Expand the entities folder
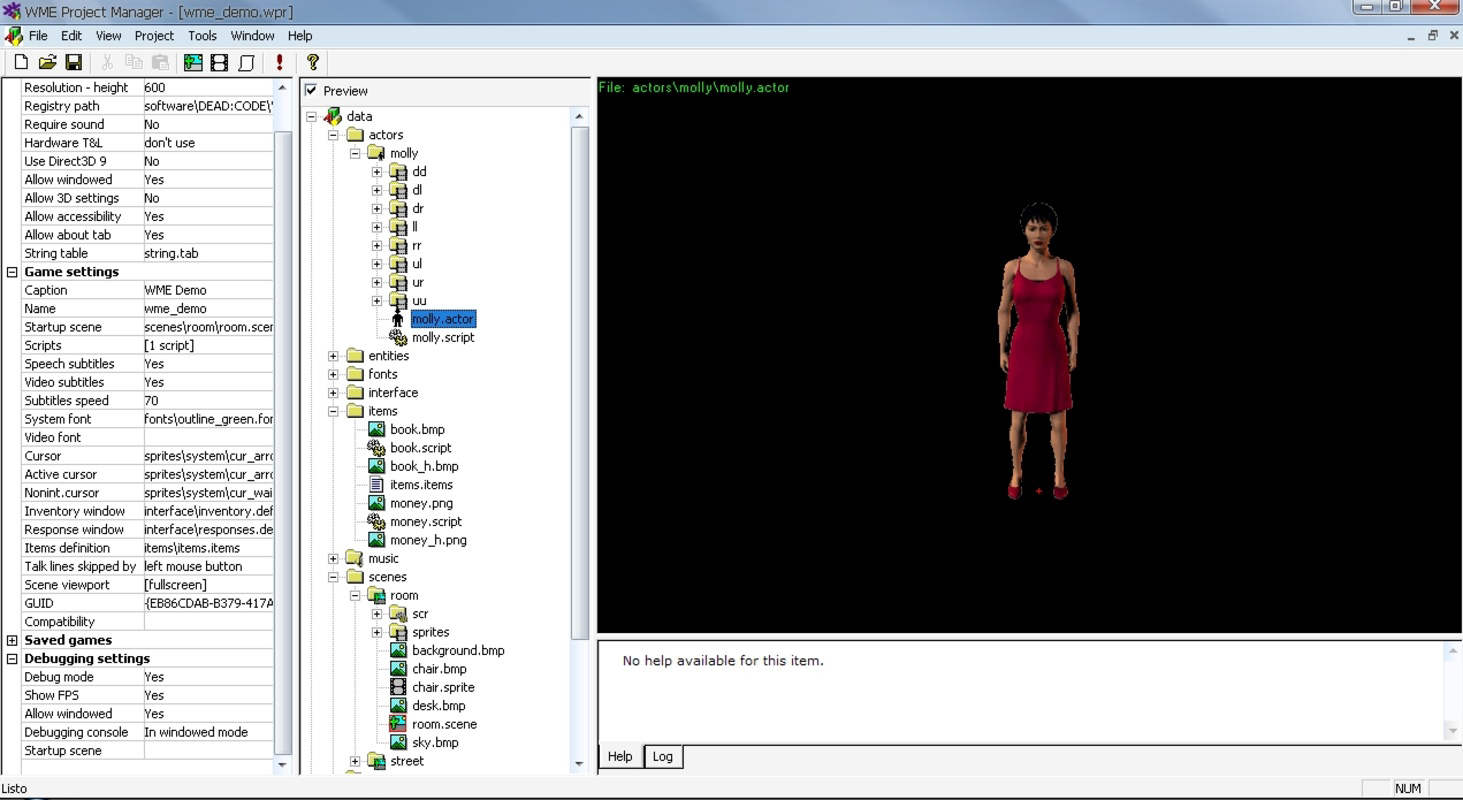The height and width of the screenshot is (800, 1463). (x=334, y=355)
